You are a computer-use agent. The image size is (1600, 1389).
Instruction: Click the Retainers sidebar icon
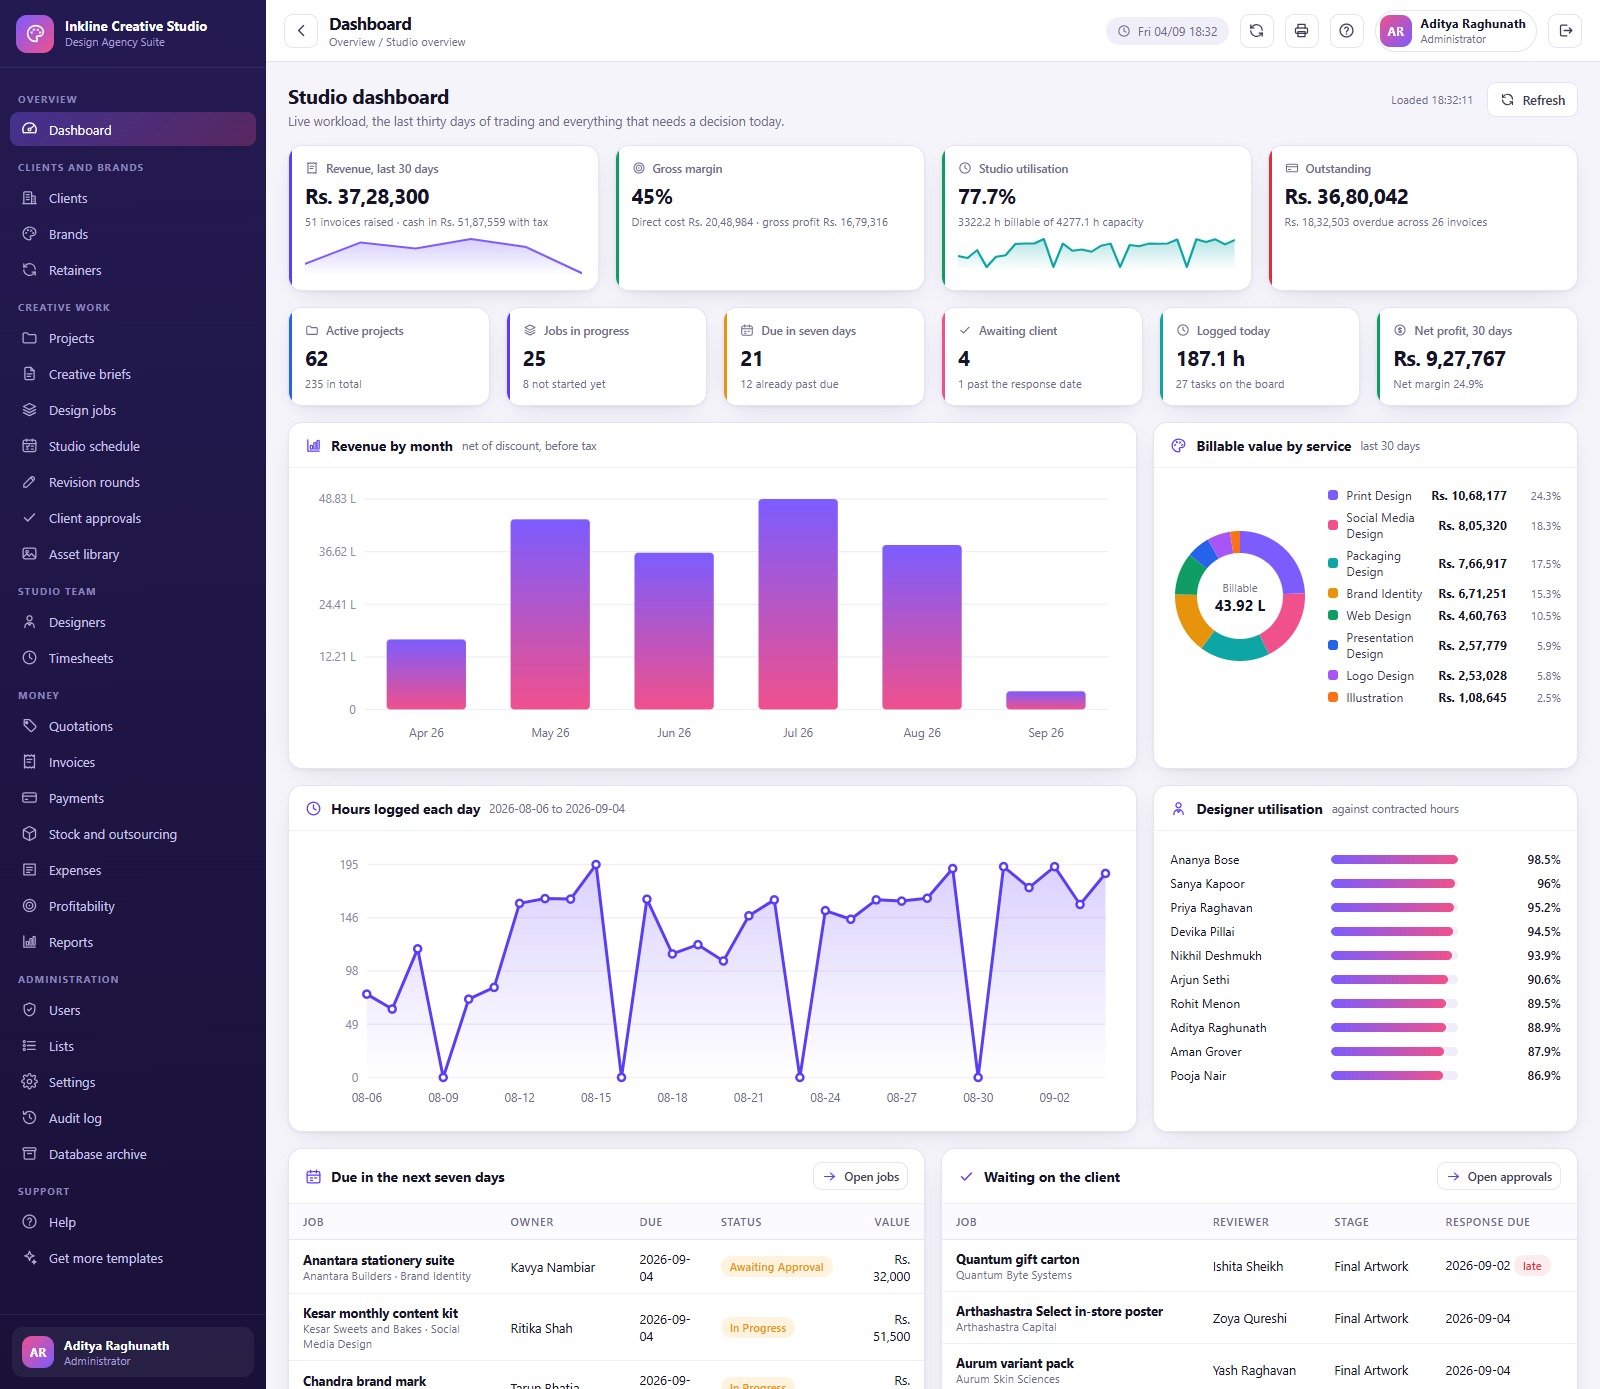coord(30,270)
